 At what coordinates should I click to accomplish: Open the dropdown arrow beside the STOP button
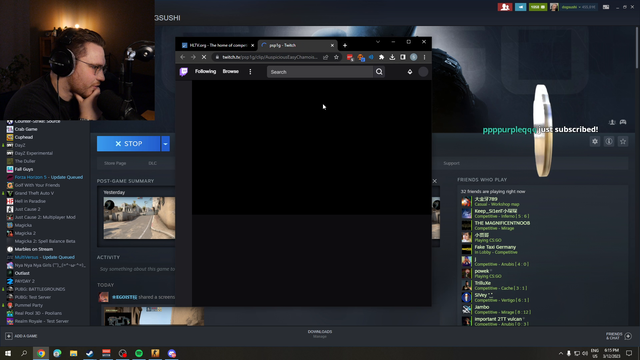click(x=165, y=144)
